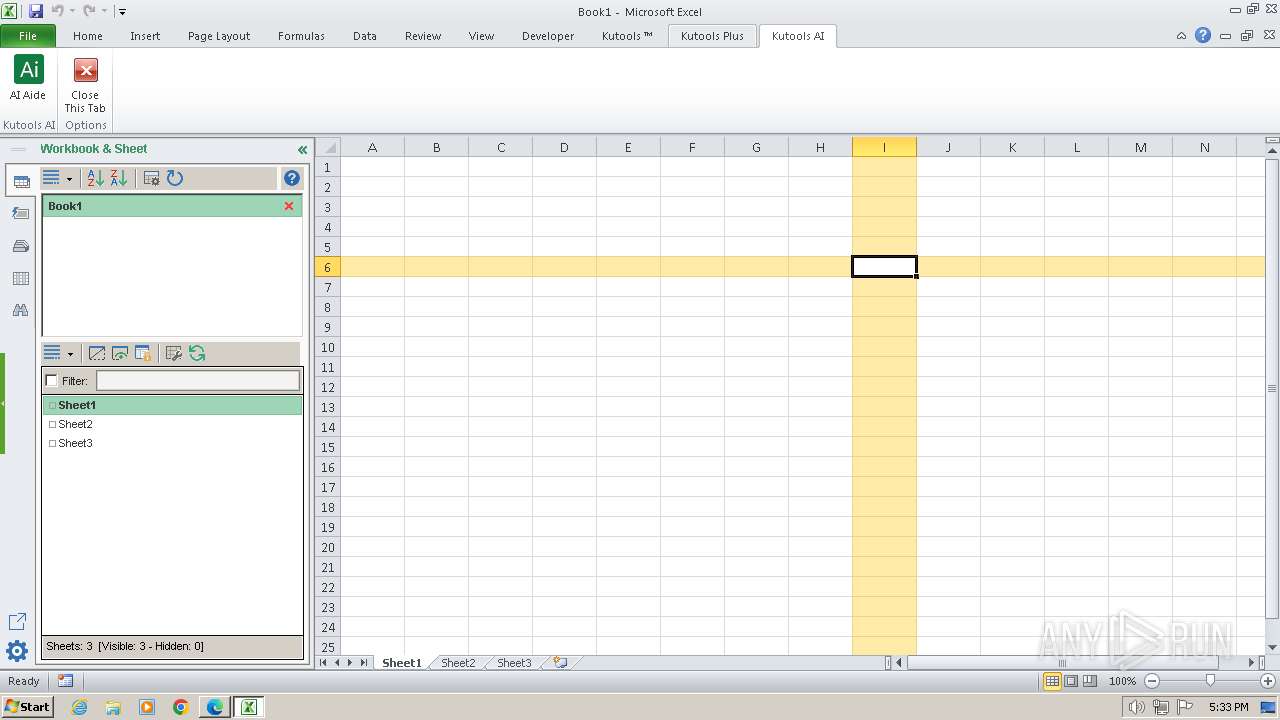
Task: Open the Formulas ribbon tab
Action: pos(301,36)
